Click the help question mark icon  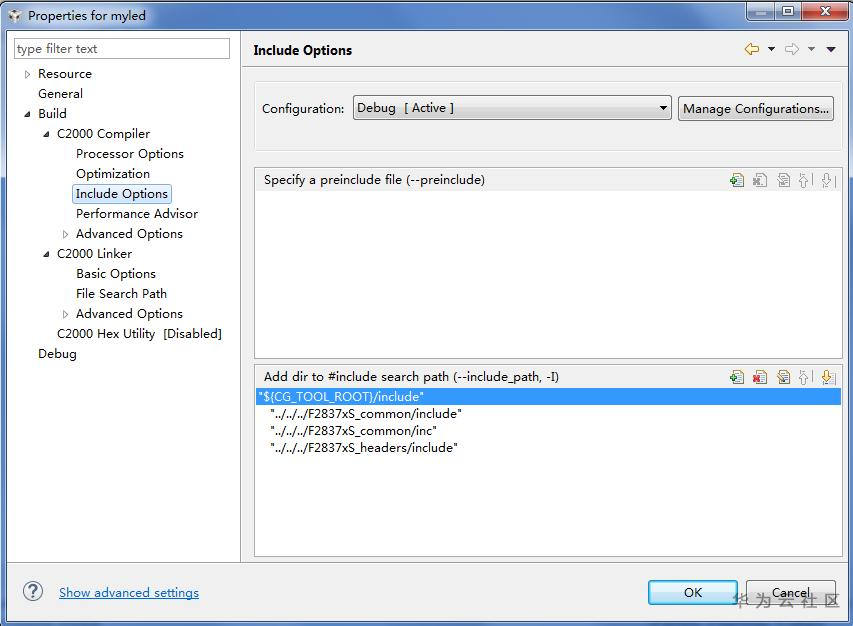coord(33,591)
